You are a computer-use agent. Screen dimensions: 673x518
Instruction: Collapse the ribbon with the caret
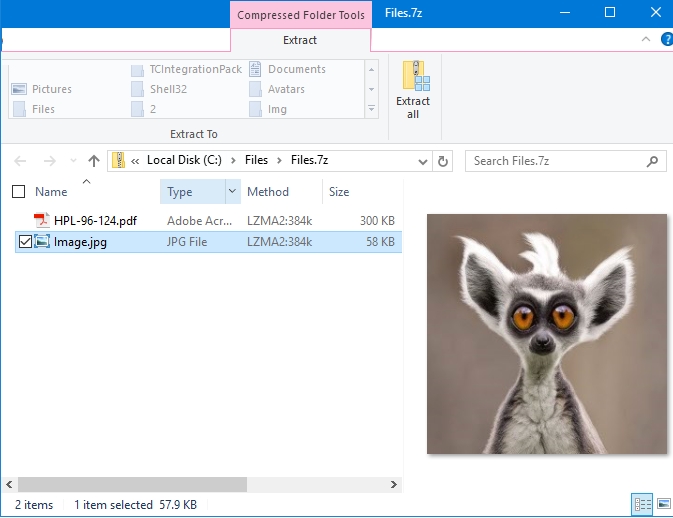[646, 39]
